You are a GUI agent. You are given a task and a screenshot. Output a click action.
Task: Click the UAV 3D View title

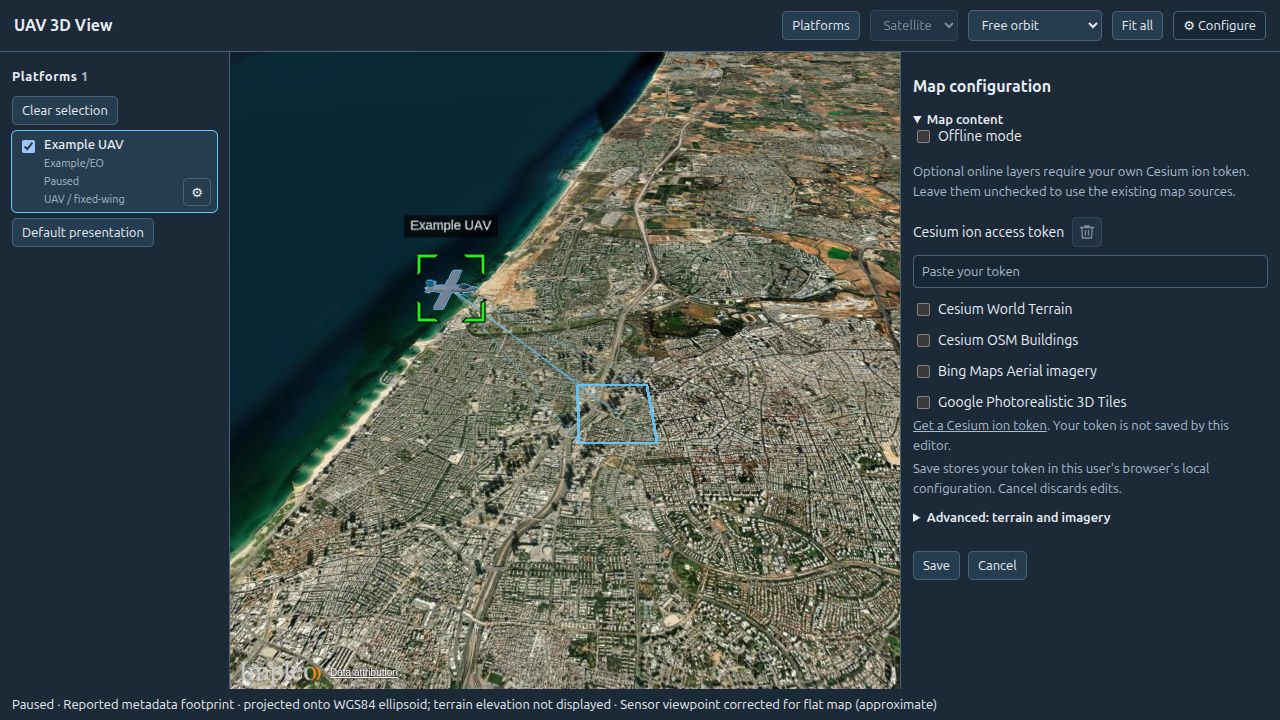[63, 26]
